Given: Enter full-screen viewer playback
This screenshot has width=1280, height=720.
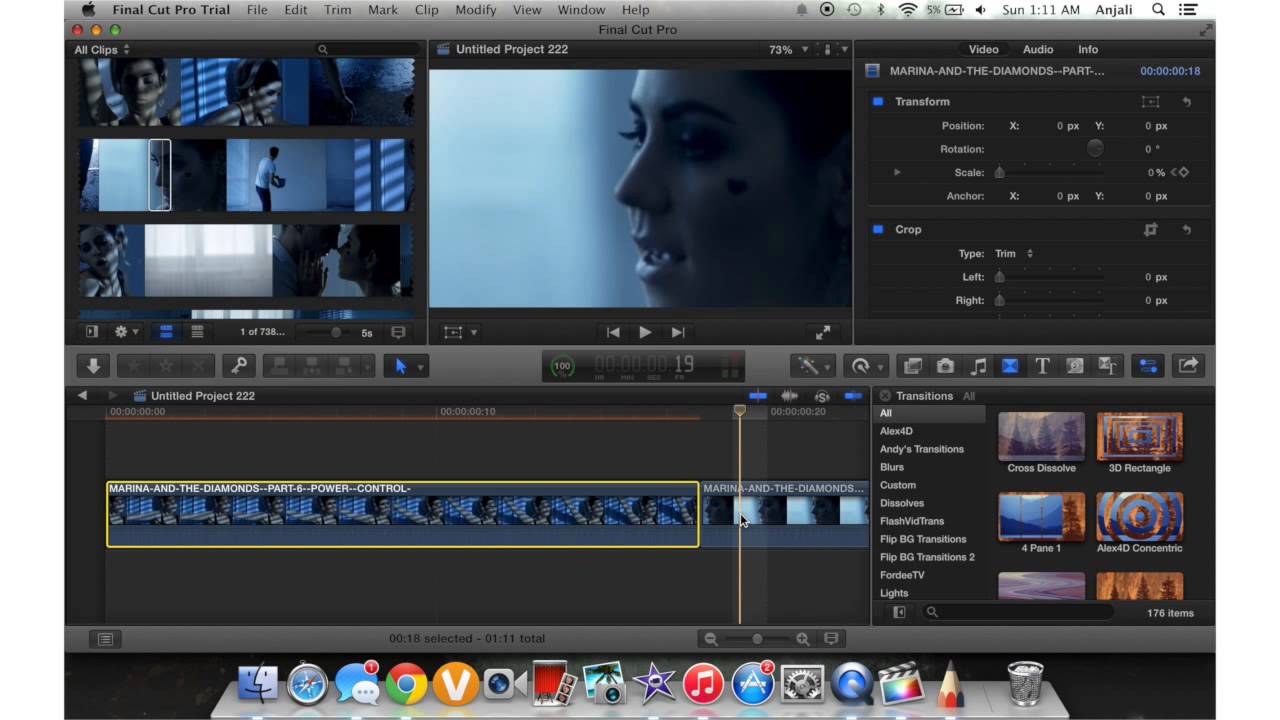Looking at the screenshot, I should click(823, 332).
